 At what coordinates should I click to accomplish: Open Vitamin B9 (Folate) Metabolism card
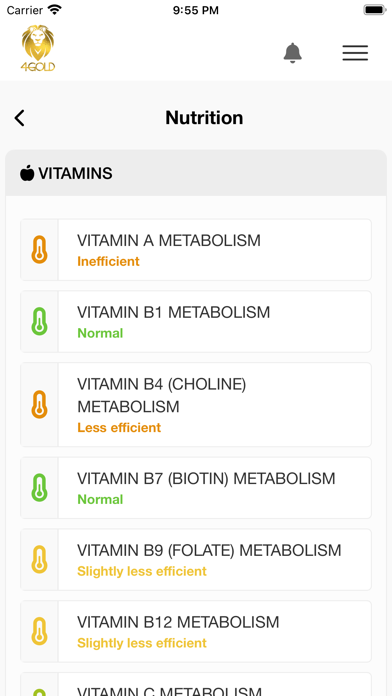click(196, 560)
